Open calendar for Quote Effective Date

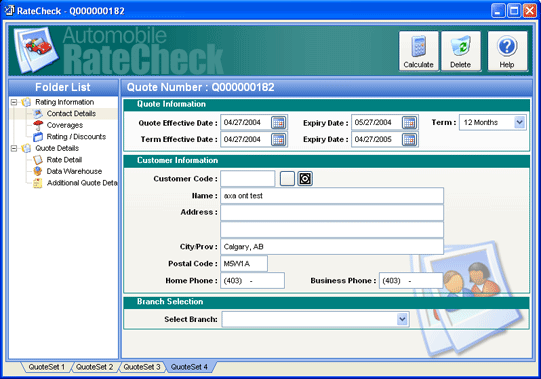278,123
